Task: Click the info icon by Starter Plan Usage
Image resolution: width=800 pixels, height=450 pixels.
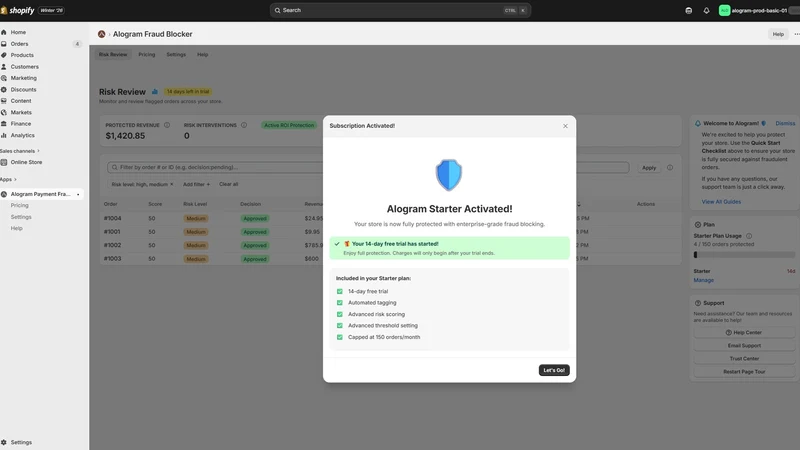Action: click(749, 236)
